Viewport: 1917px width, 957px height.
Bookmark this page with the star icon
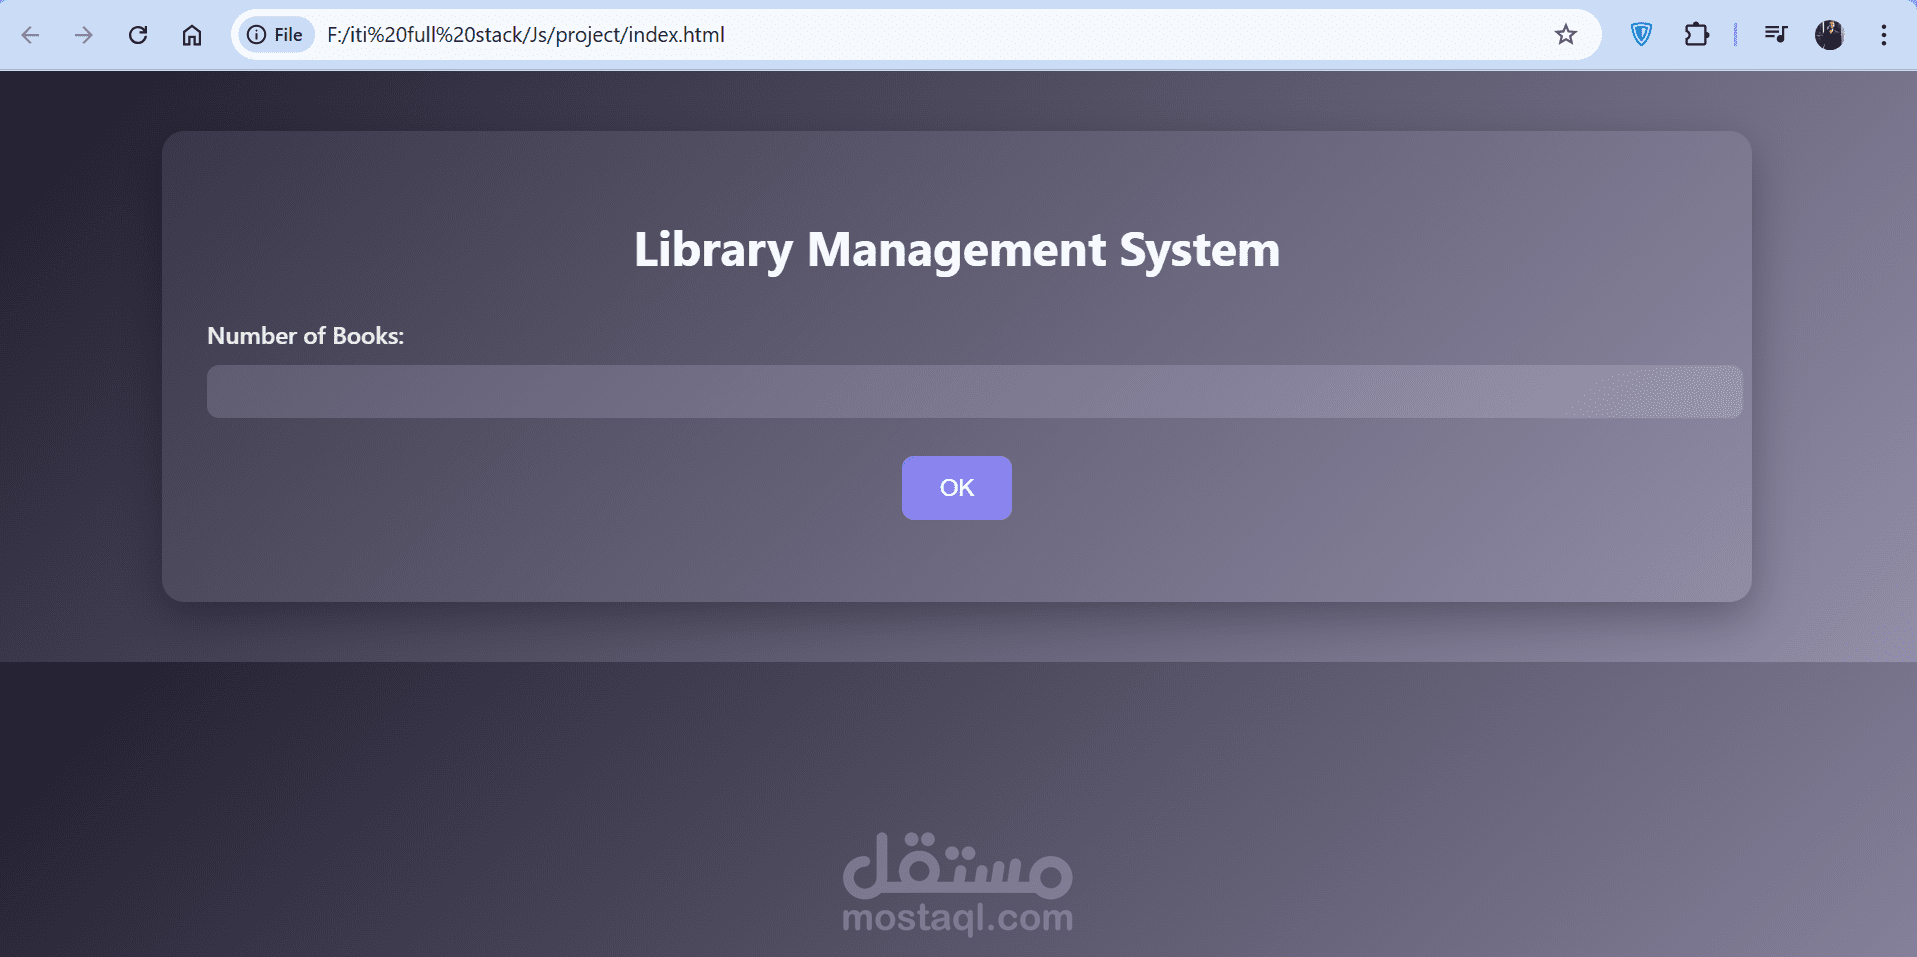1566,35
